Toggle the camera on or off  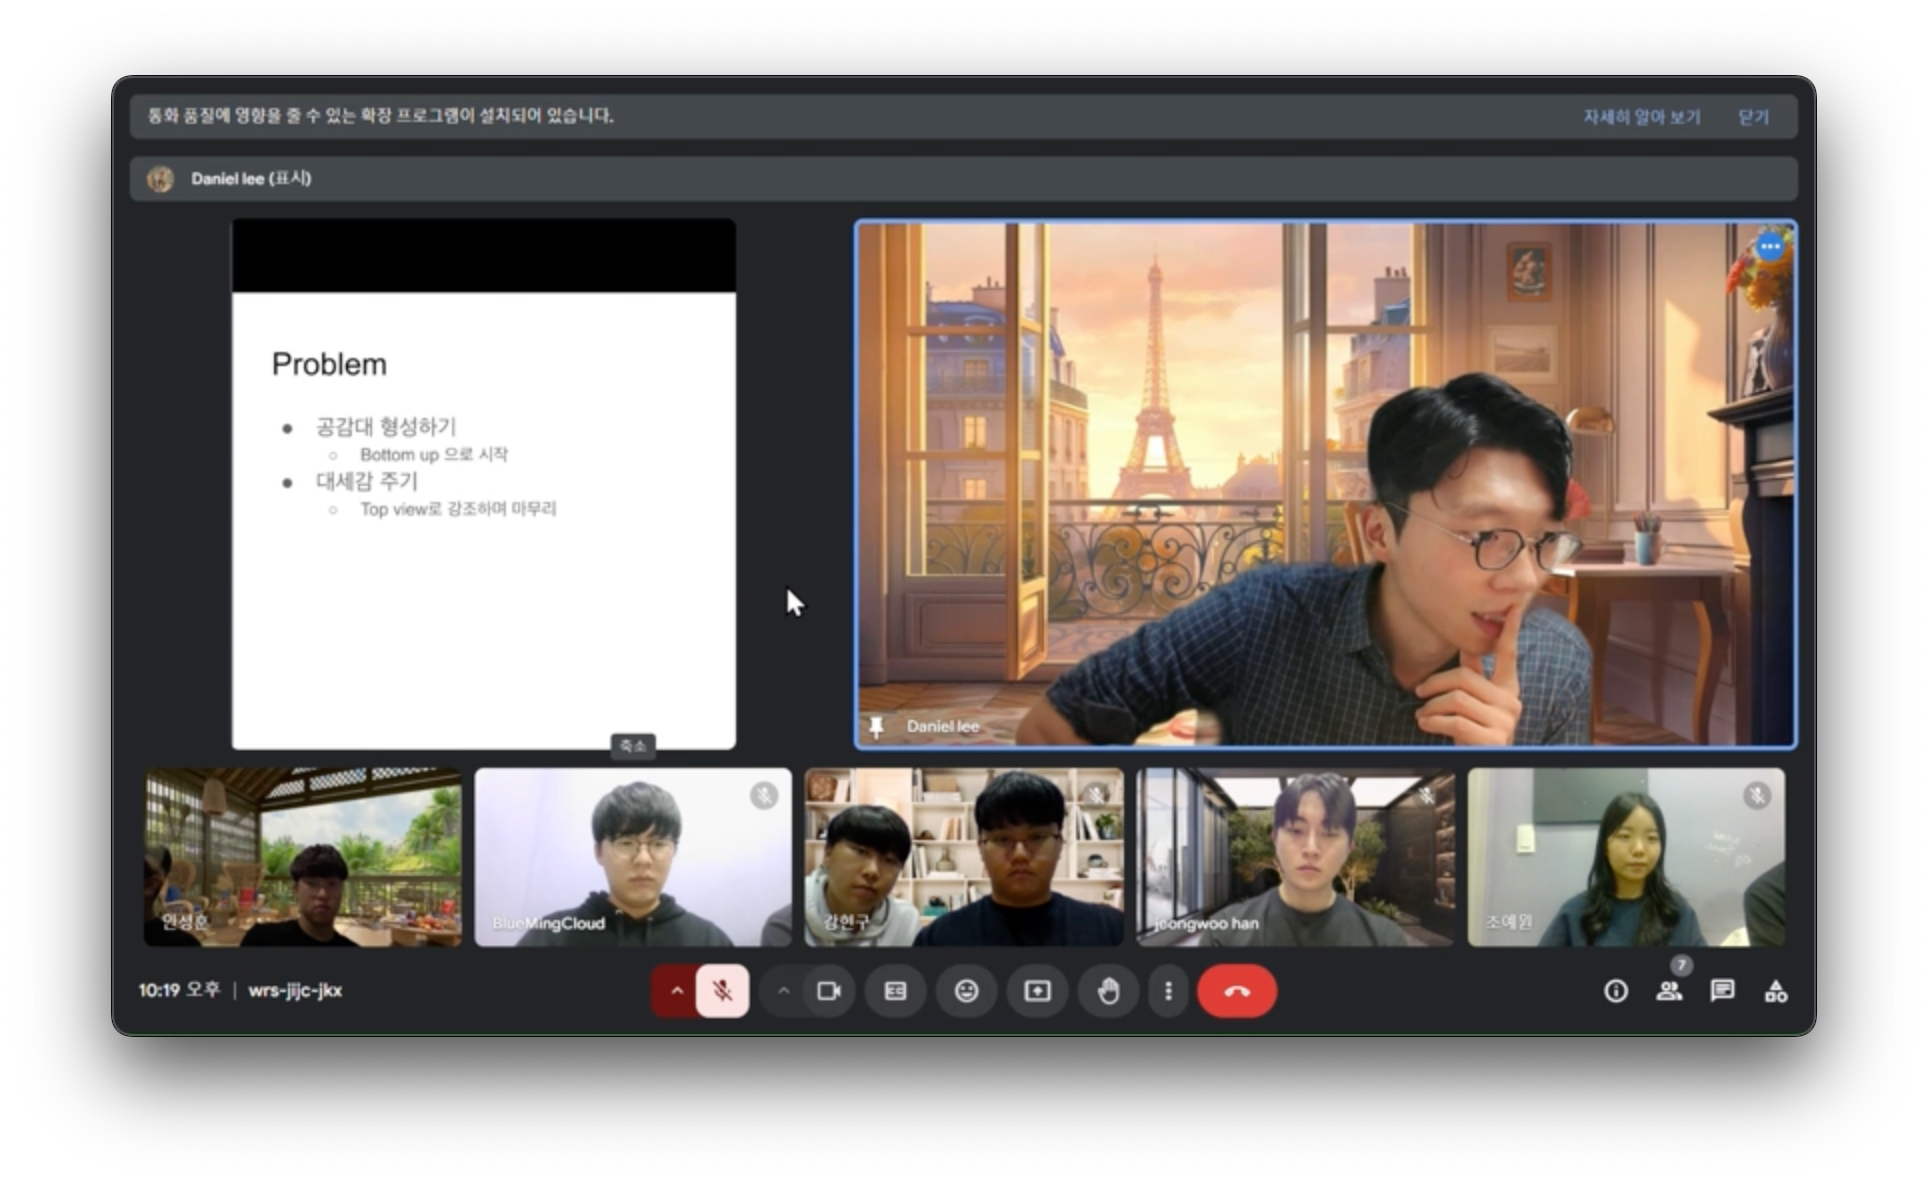tap(829, 991)
